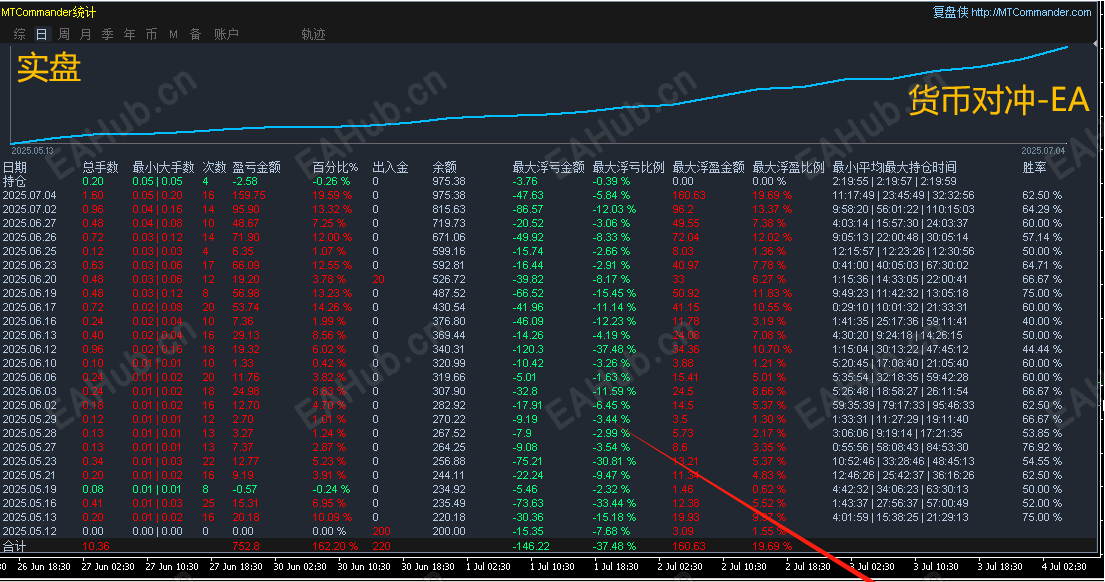Click the 1 Jul 18:30 time axis label

coord(615,566)
